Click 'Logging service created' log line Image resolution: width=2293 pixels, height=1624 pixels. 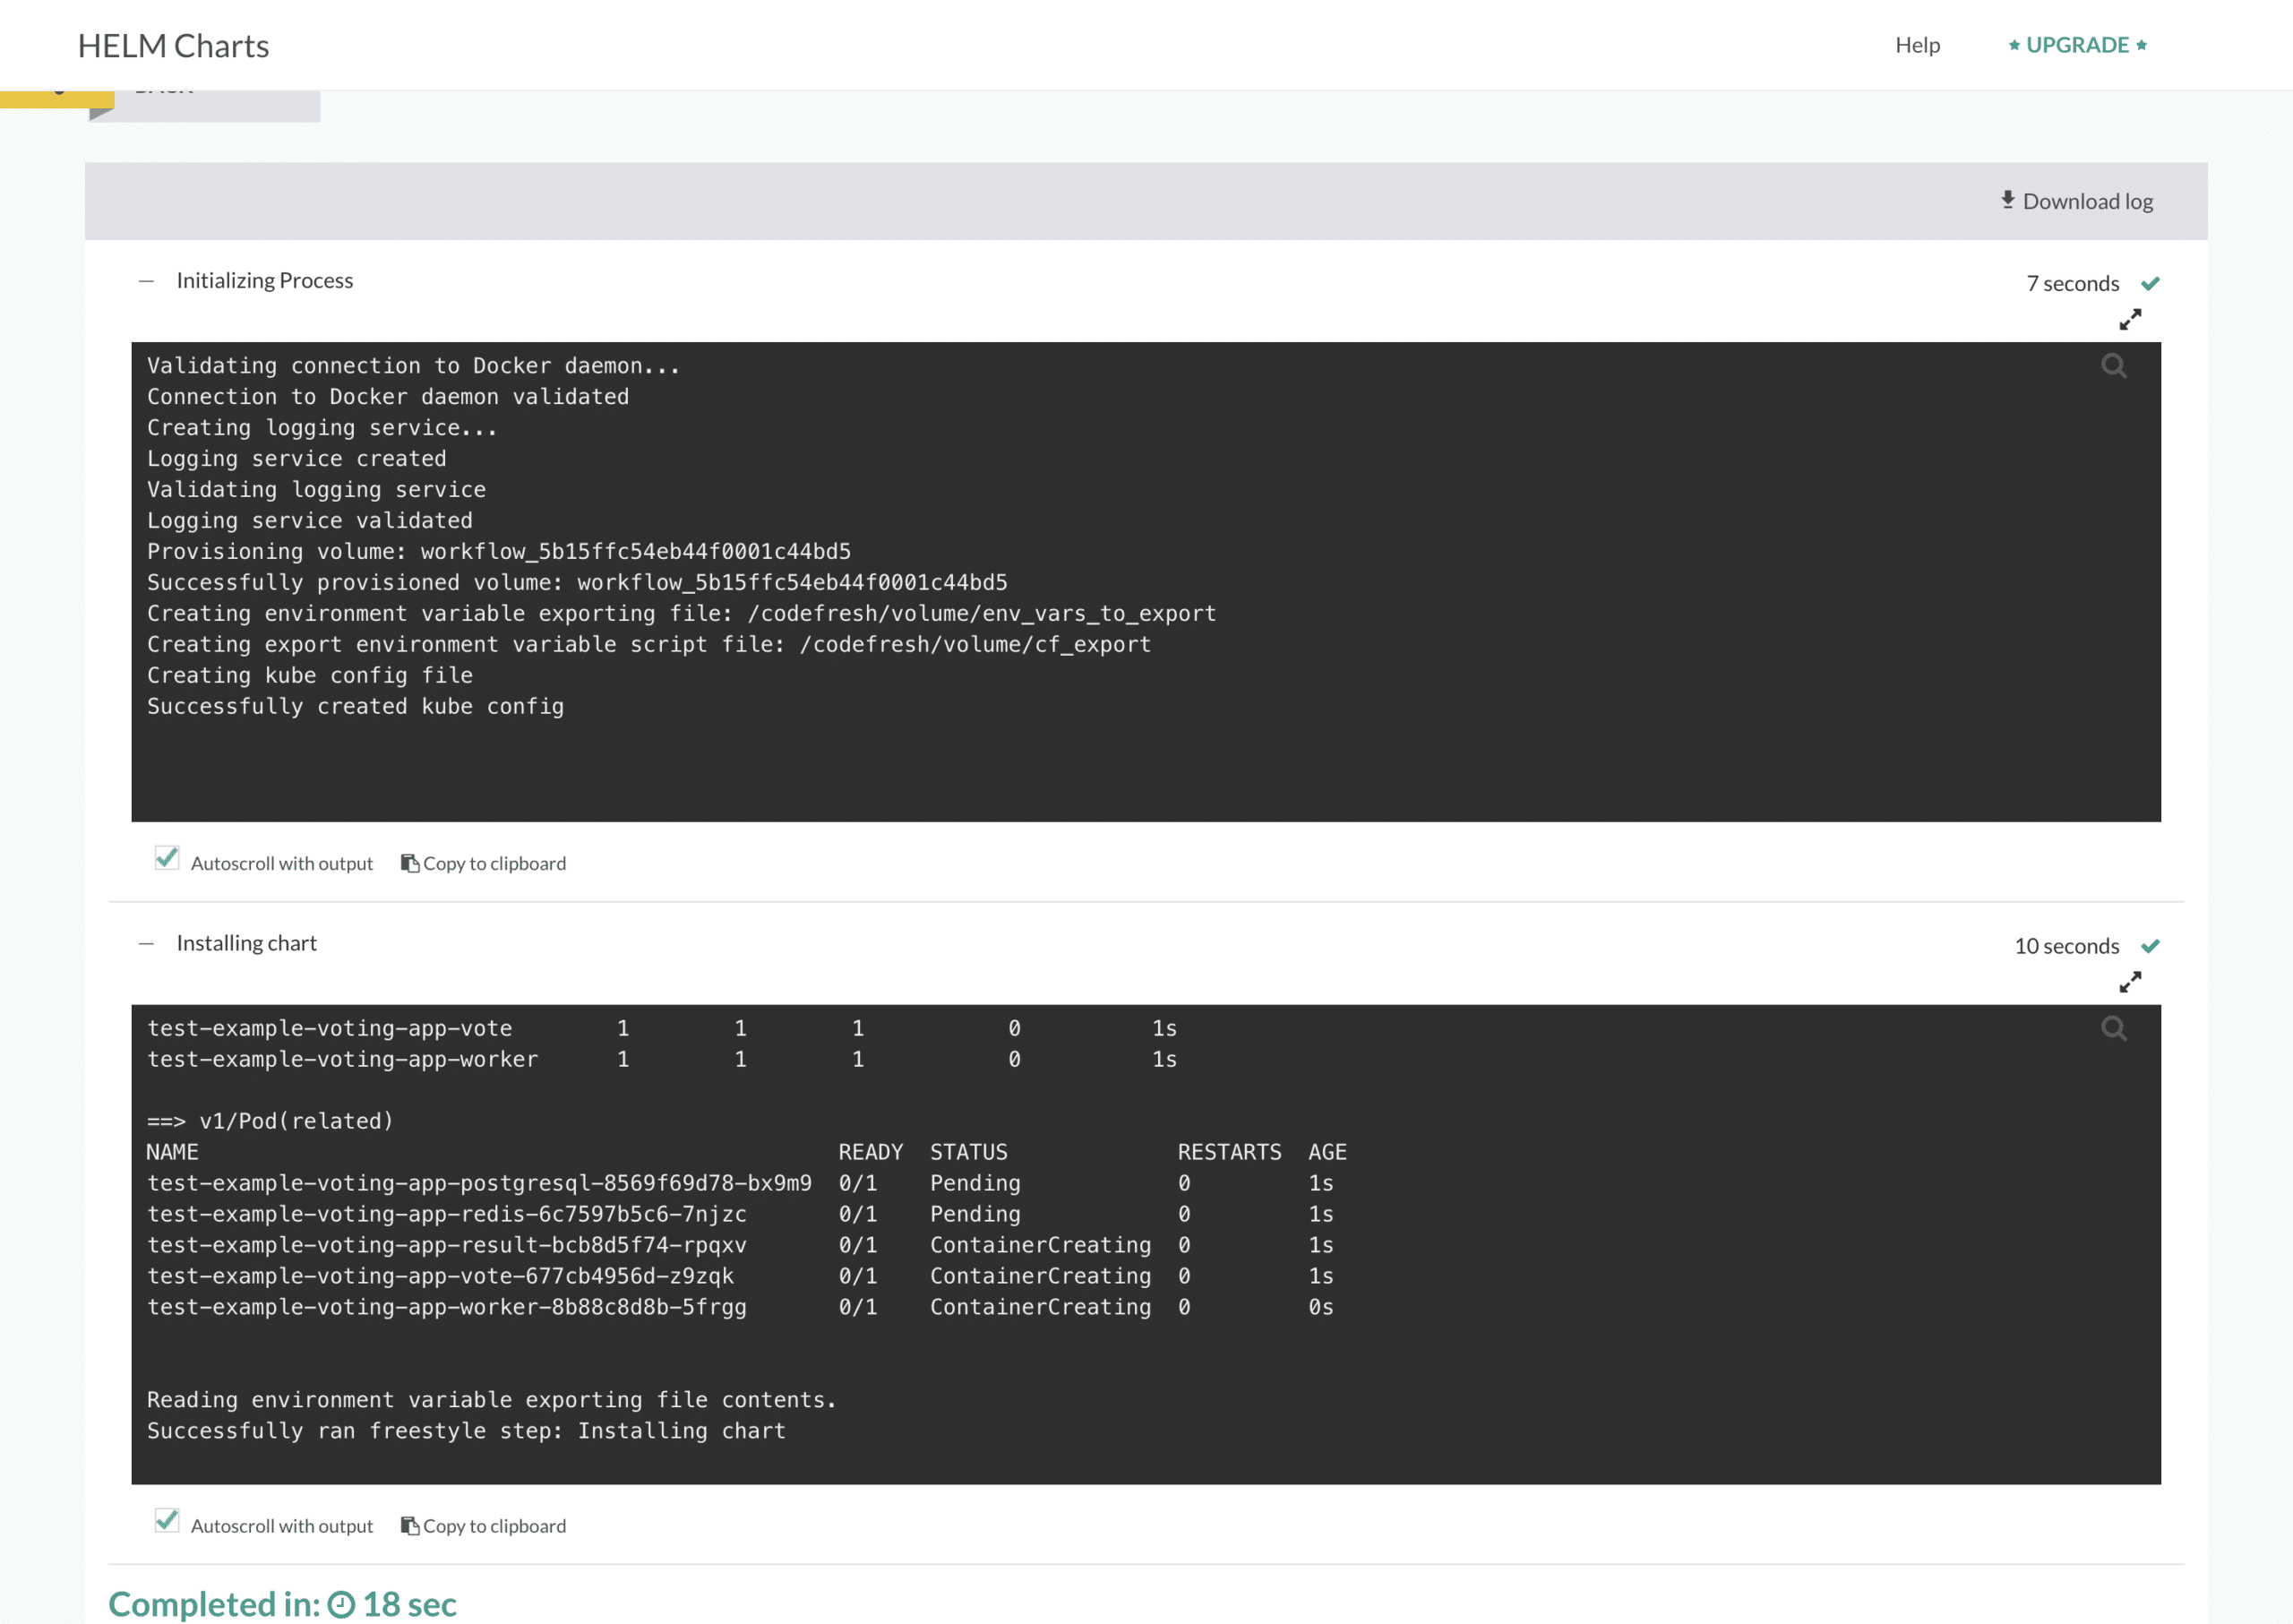click(296, 459)
